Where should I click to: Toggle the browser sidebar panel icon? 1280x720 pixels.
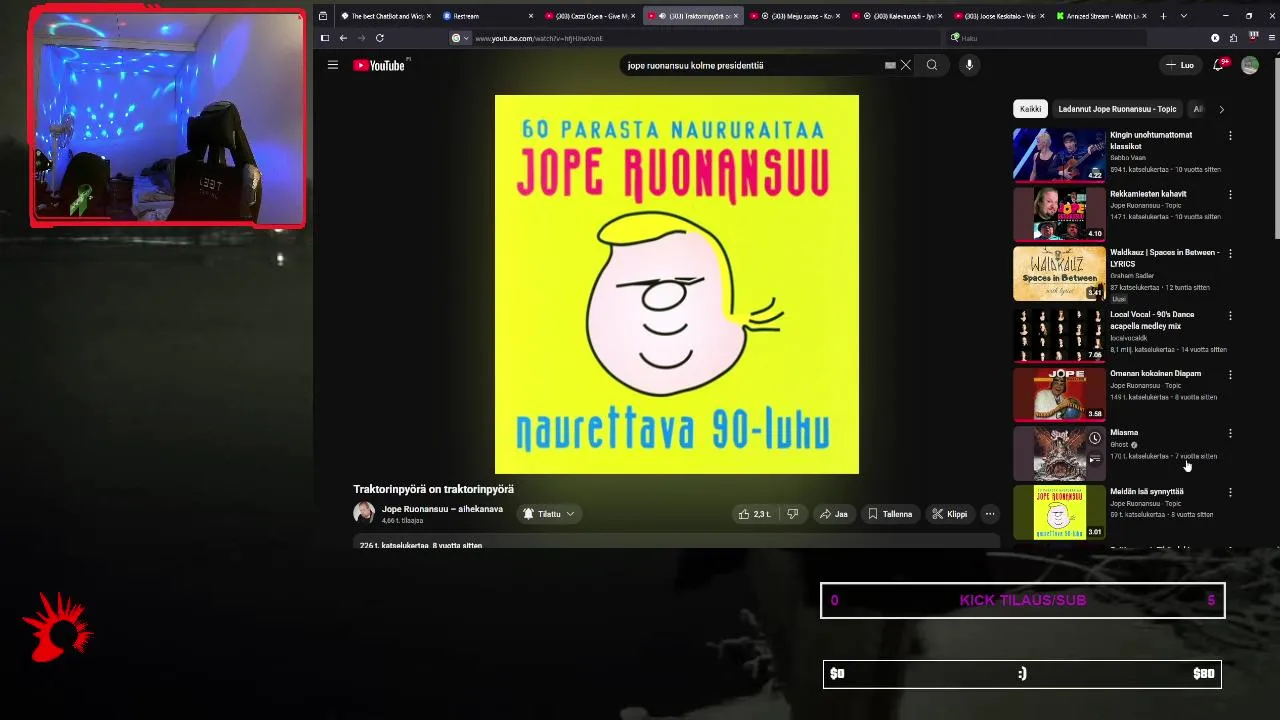click(324, 38)
